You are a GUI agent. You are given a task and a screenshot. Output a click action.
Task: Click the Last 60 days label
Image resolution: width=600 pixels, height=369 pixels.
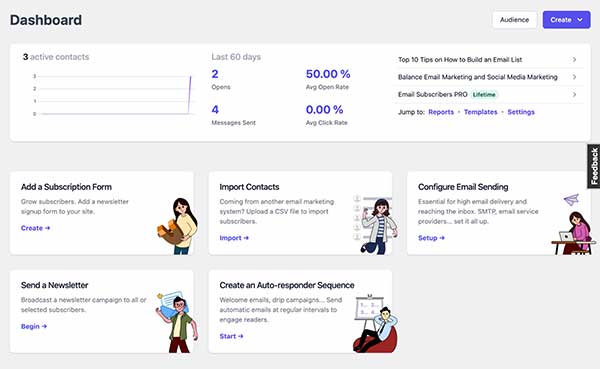[x=236, y=57]
